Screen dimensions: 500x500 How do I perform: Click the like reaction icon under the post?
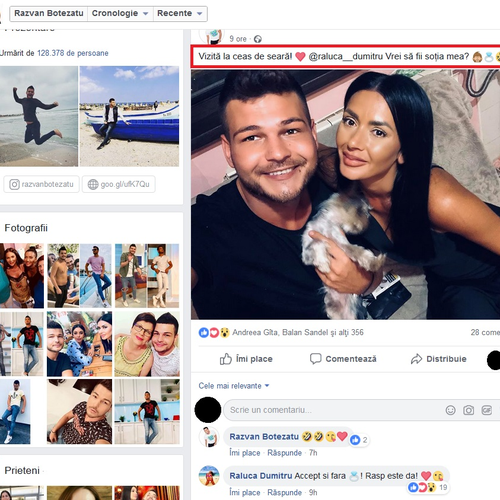[x=204, y=332]
